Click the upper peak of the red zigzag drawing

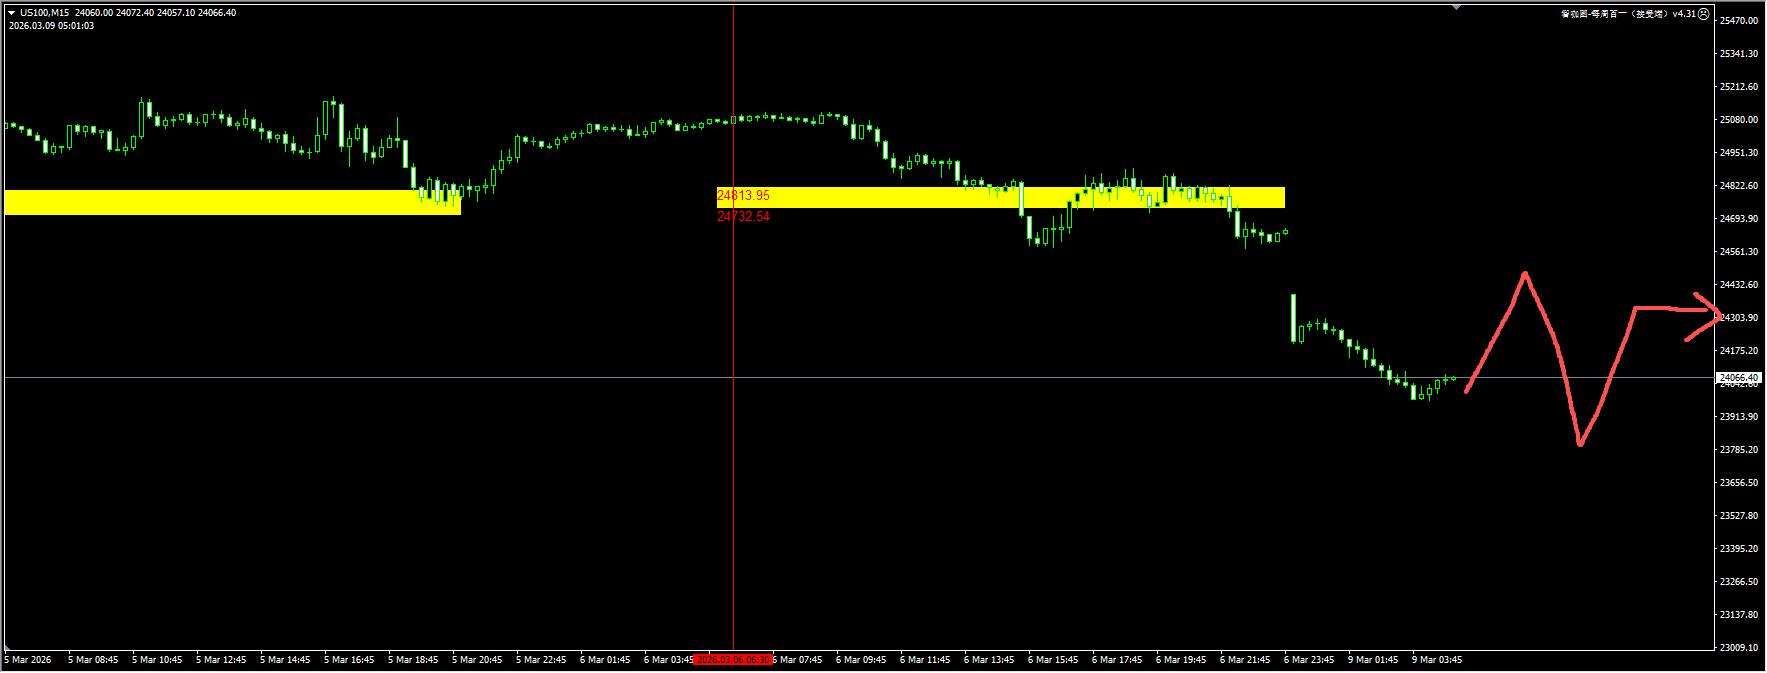click(1524, 274)
